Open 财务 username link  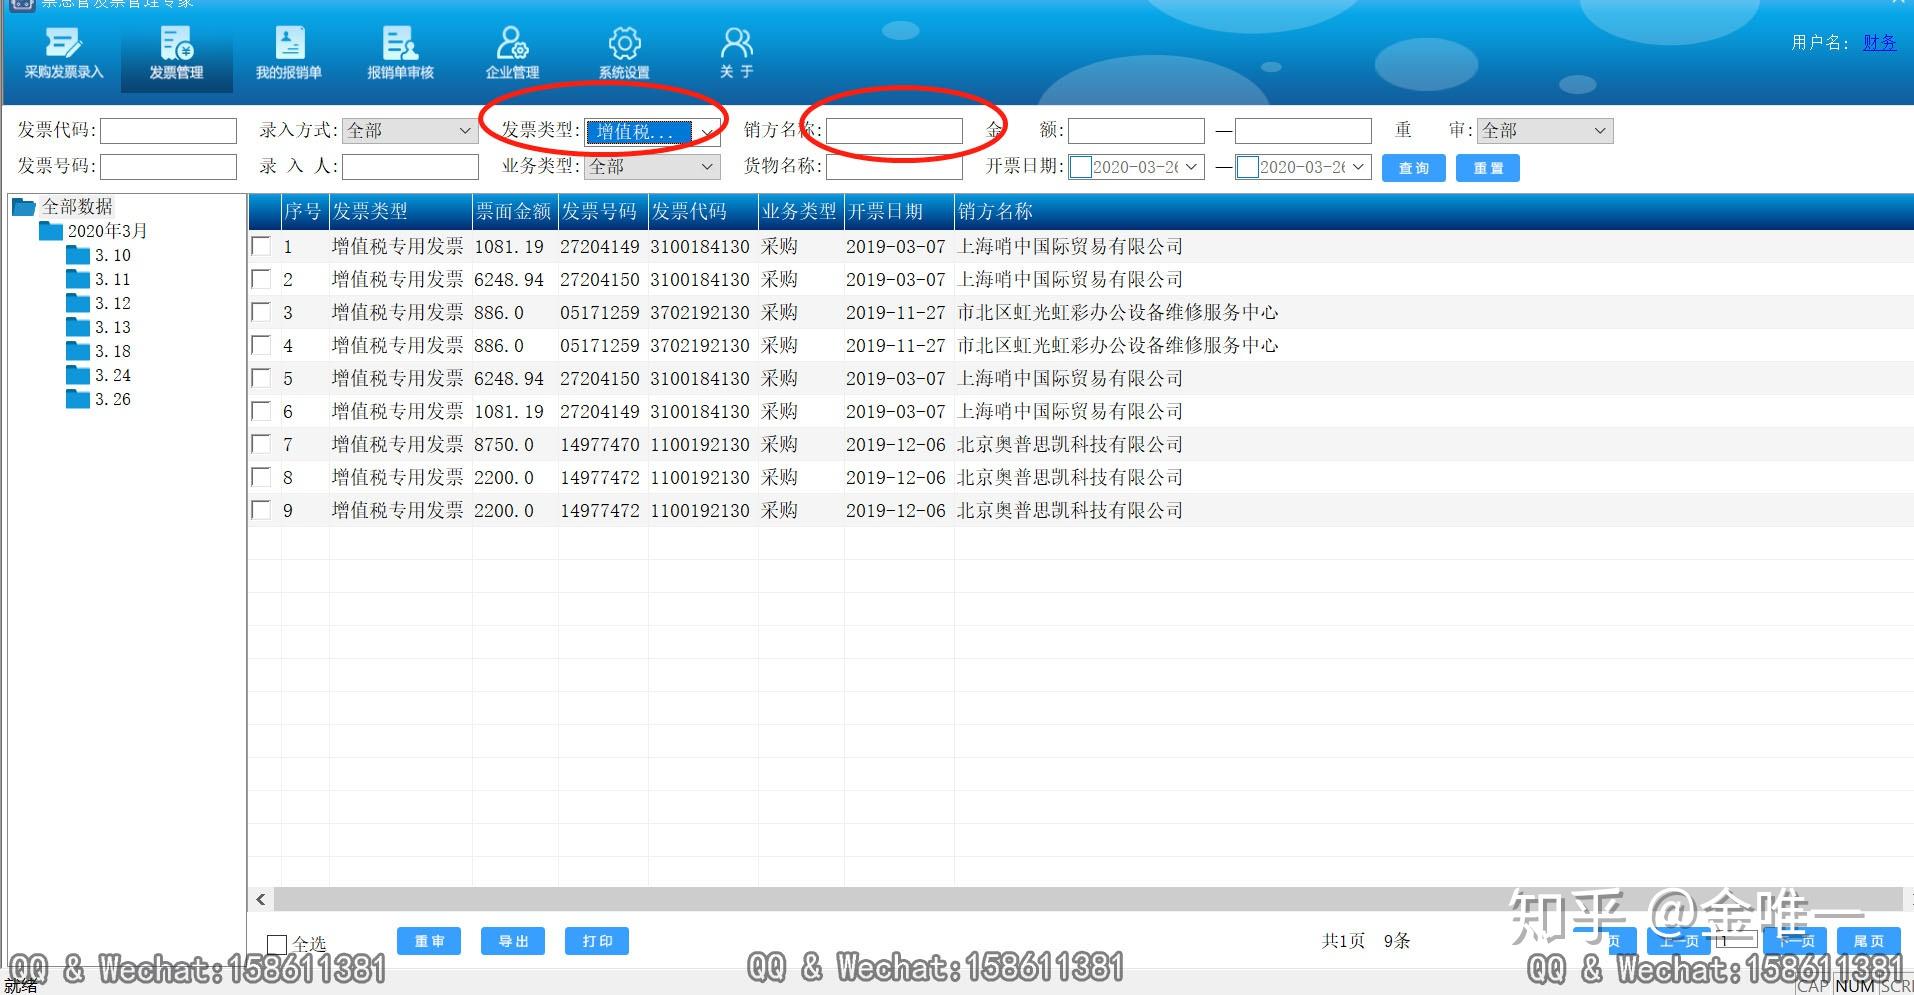pyautogui.click(x=1879, y=42)
